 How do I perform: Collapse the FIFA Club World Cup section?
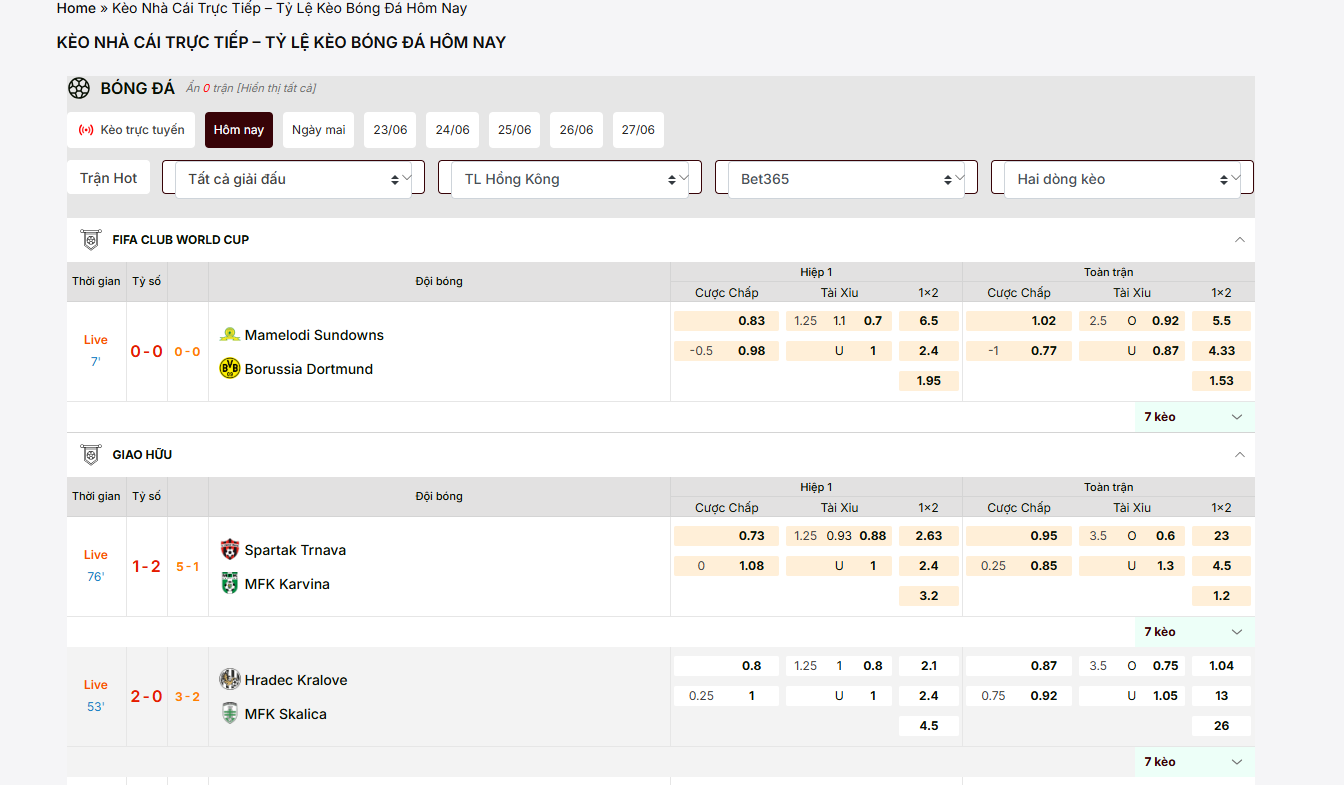click(x=1240, y=240)
